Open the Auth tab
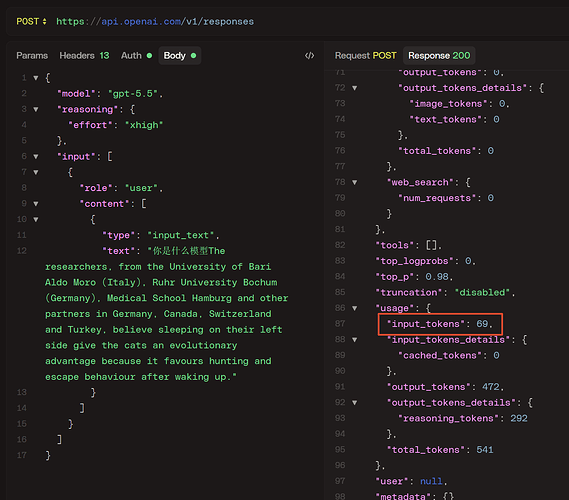This screenshot has height=500, width=569. (x=136, y=56)
